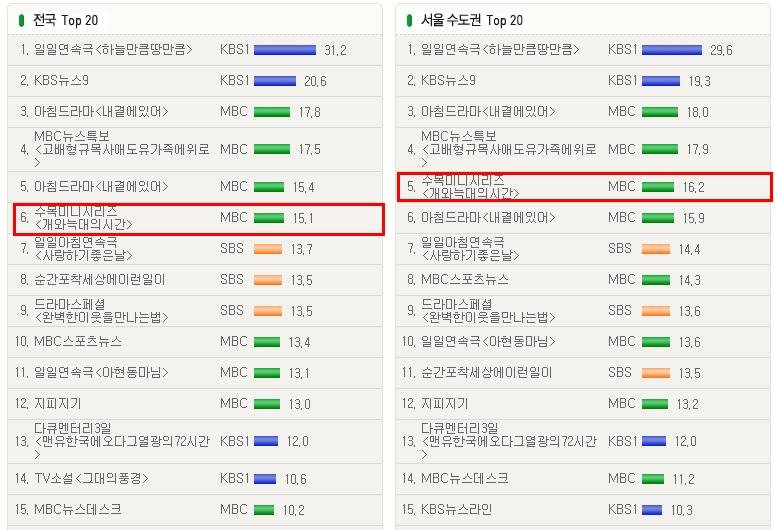The height and width of the screenshot is (530, 775).
Task: Select 수목미니시리즈<개와늑대의시간> in the 전국 list
Action: pos(83,218)
